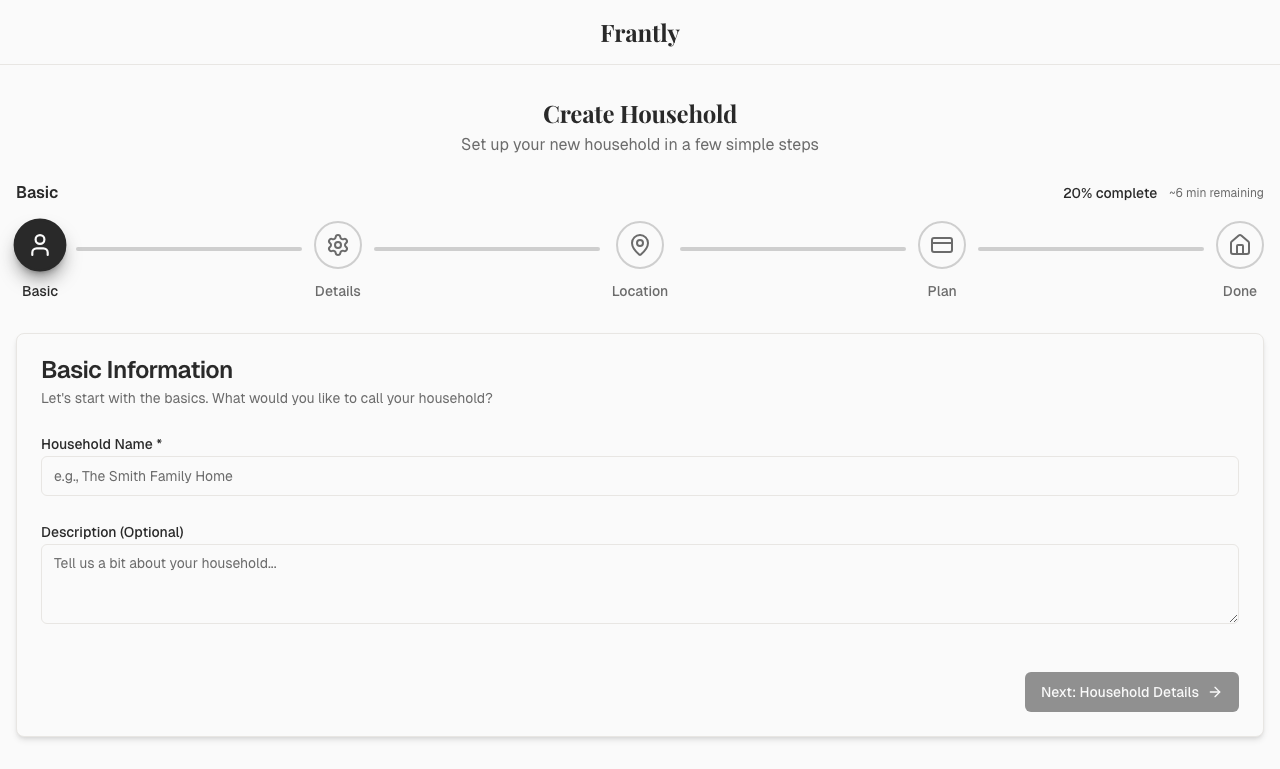Screen dimensions: 1280x769
Task: Select the Plan step credit card icon
Action: [x=942, y=245]
